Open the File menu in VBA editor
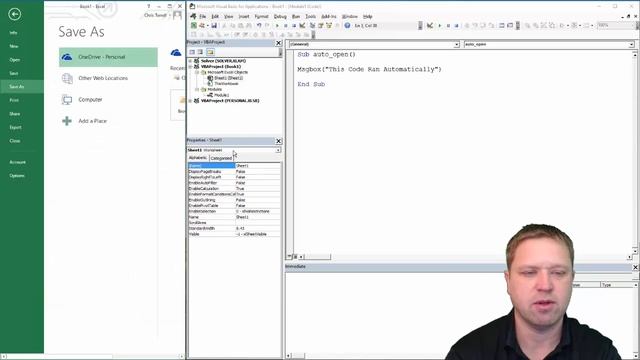 (202, 17)
